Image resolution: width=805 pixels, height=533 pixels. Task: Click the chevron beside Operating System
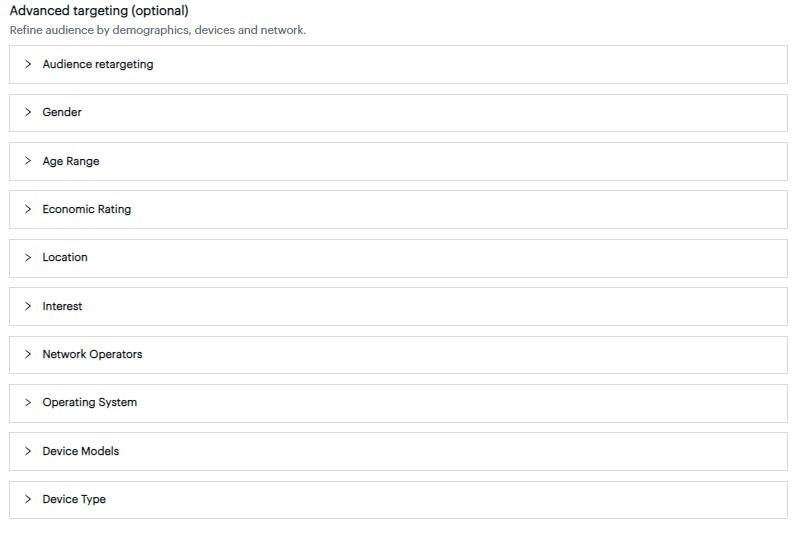pyautogui.click(x=28, y=402)
